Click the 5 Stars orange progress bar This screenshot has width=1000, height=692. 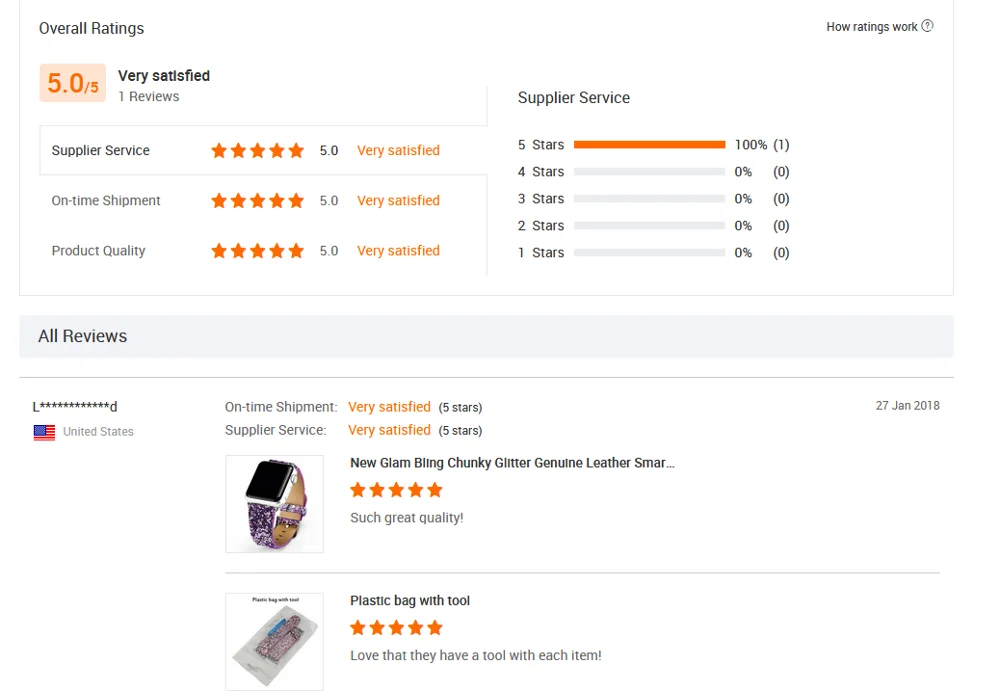(x=649, y=145)
